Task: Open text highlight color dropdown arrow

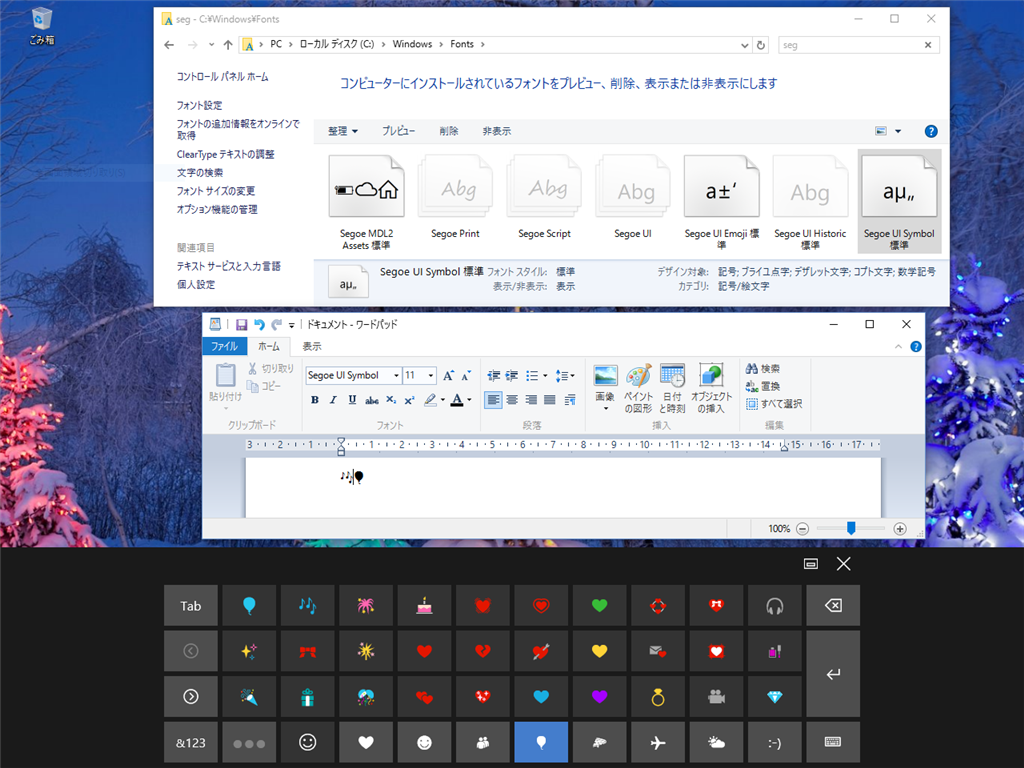Action: [443, 400]
